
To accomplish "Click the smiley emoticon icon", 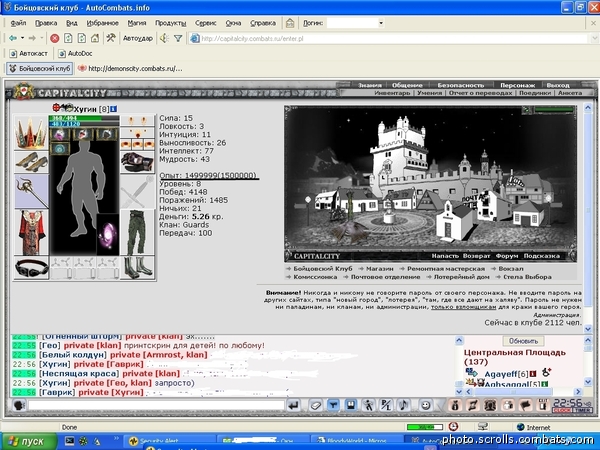I will click(426, 405).
